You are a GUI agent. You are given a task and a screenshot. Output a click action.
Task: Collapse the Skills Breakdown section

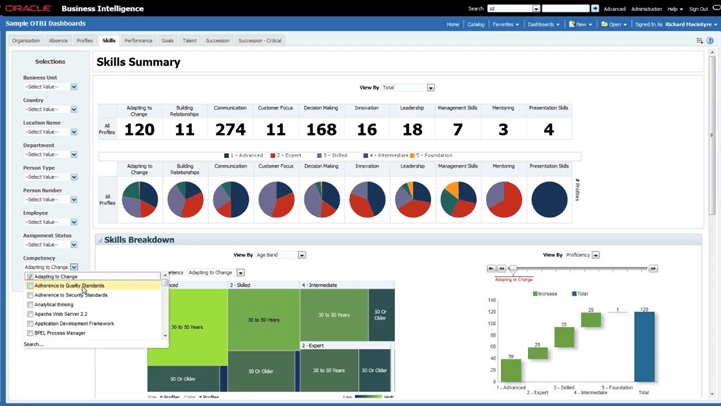coord(99,240)
